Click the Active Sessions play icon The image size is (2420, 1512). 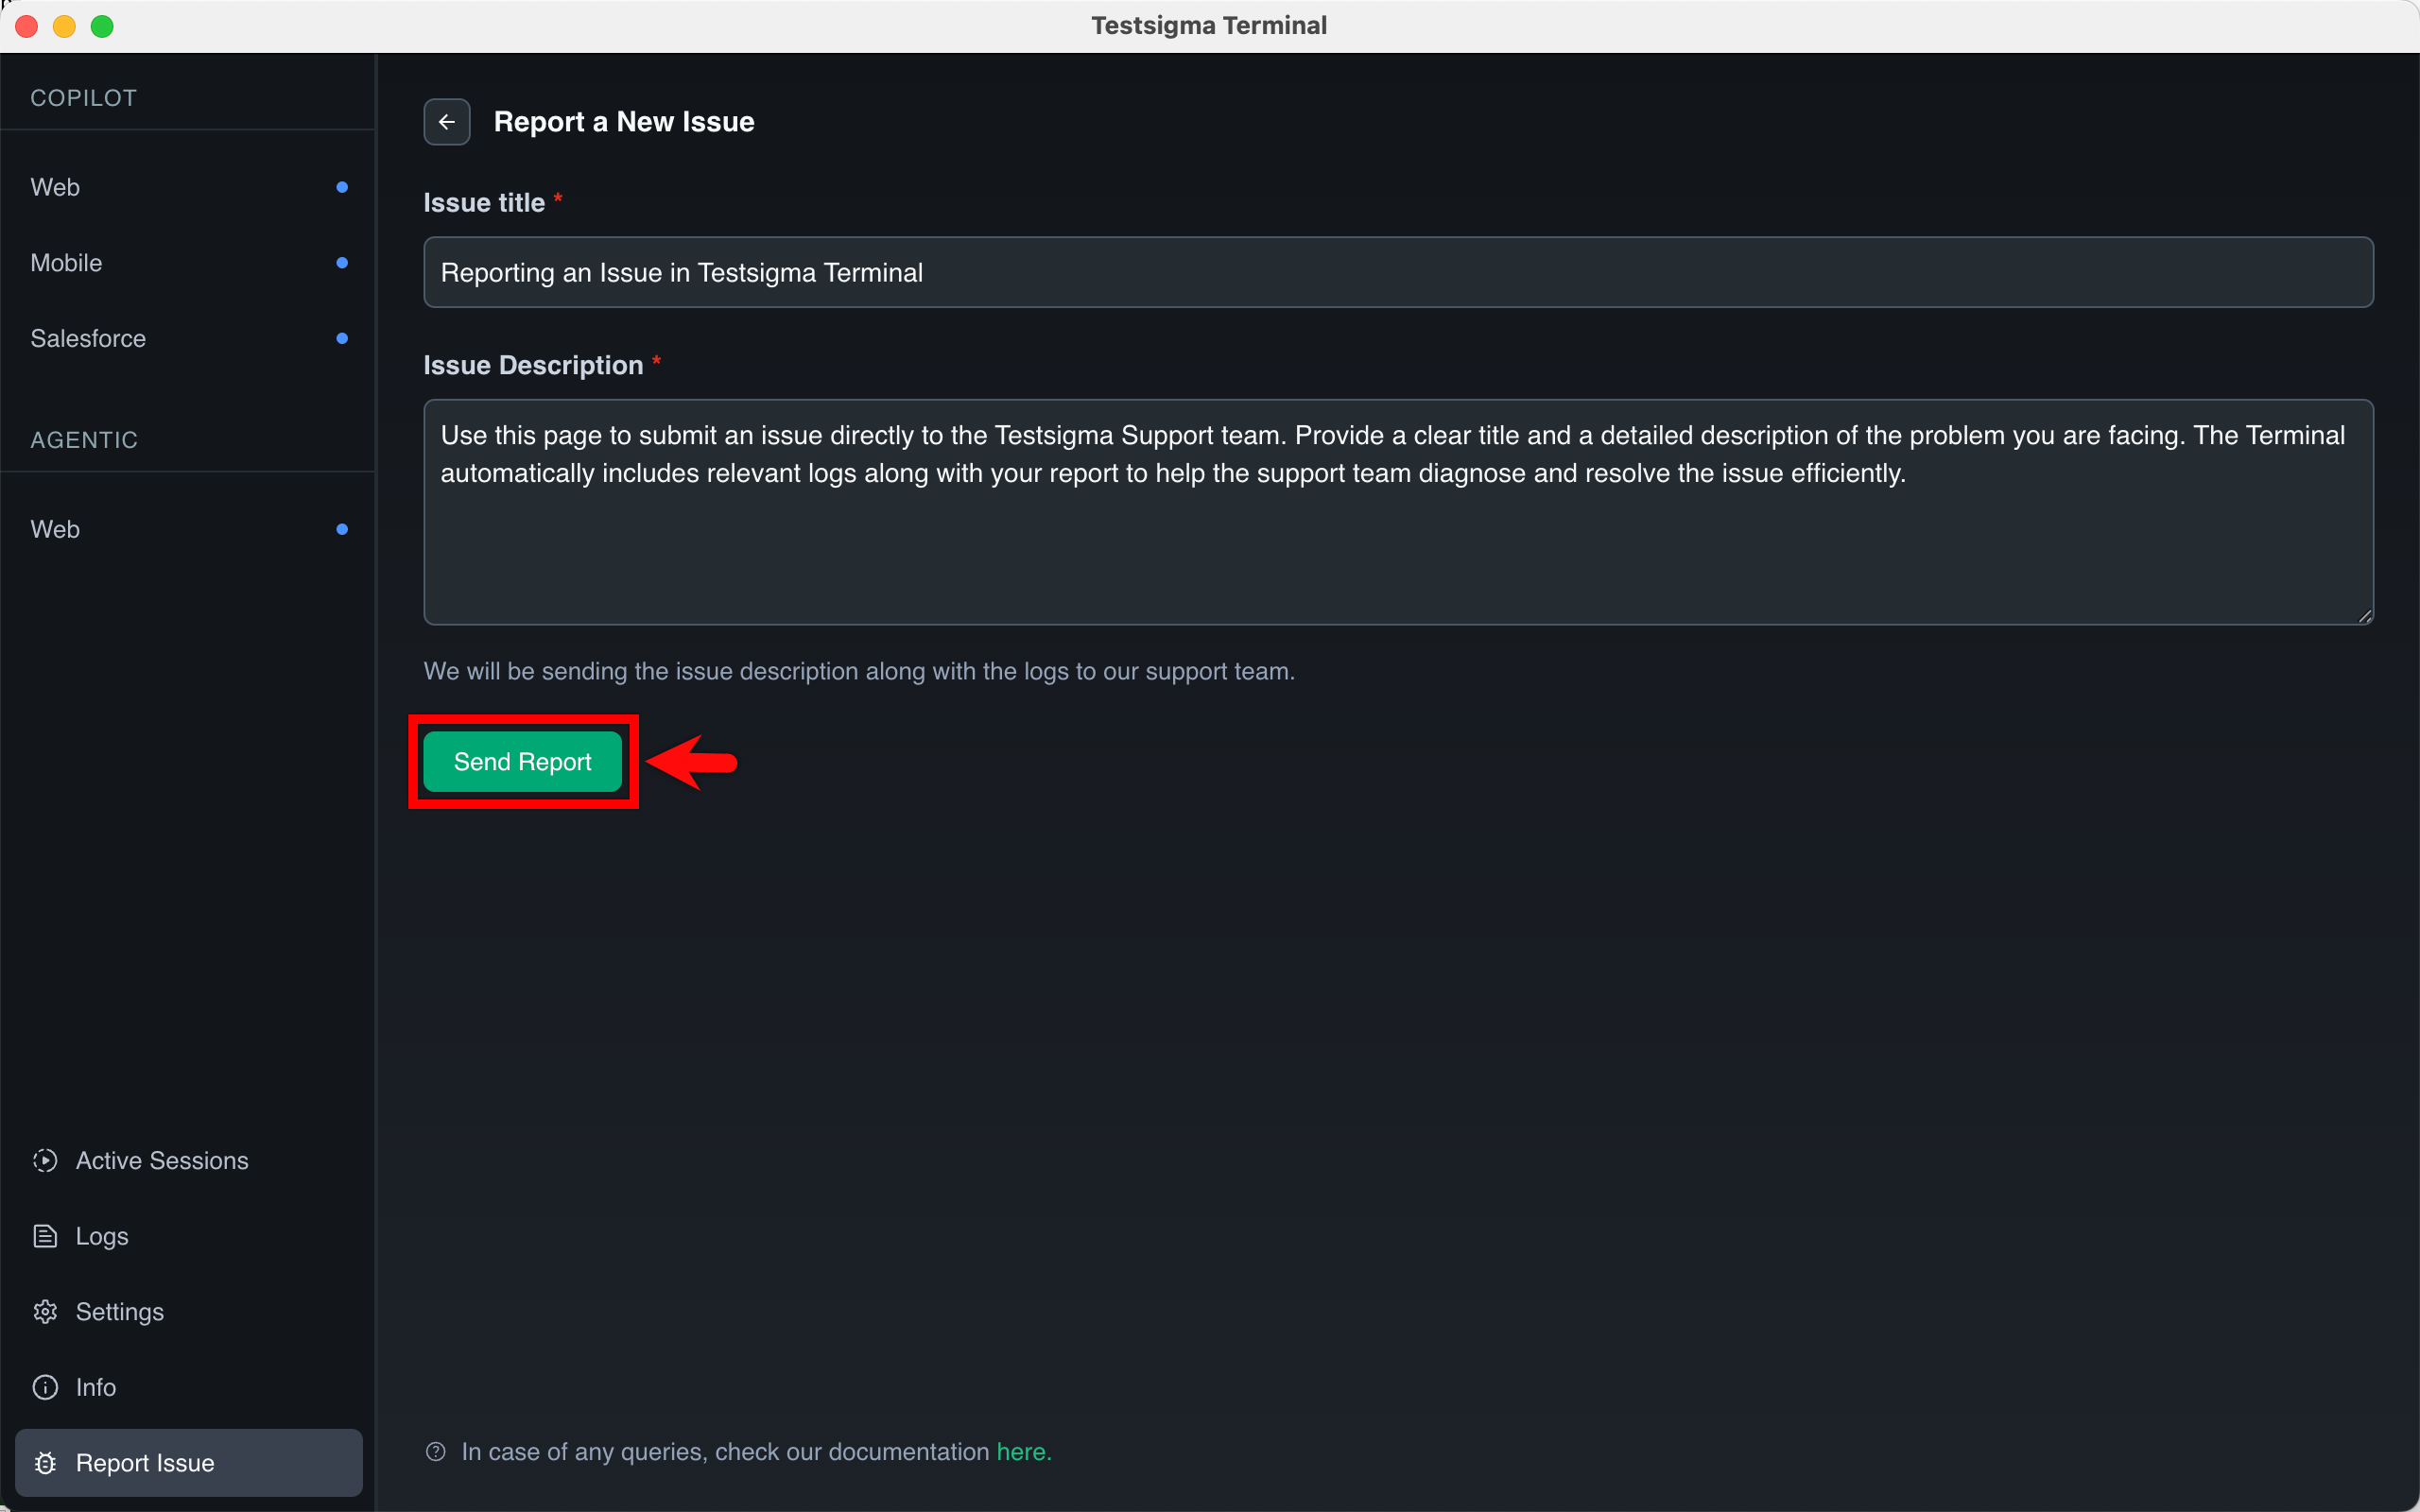click(45, 1160)
